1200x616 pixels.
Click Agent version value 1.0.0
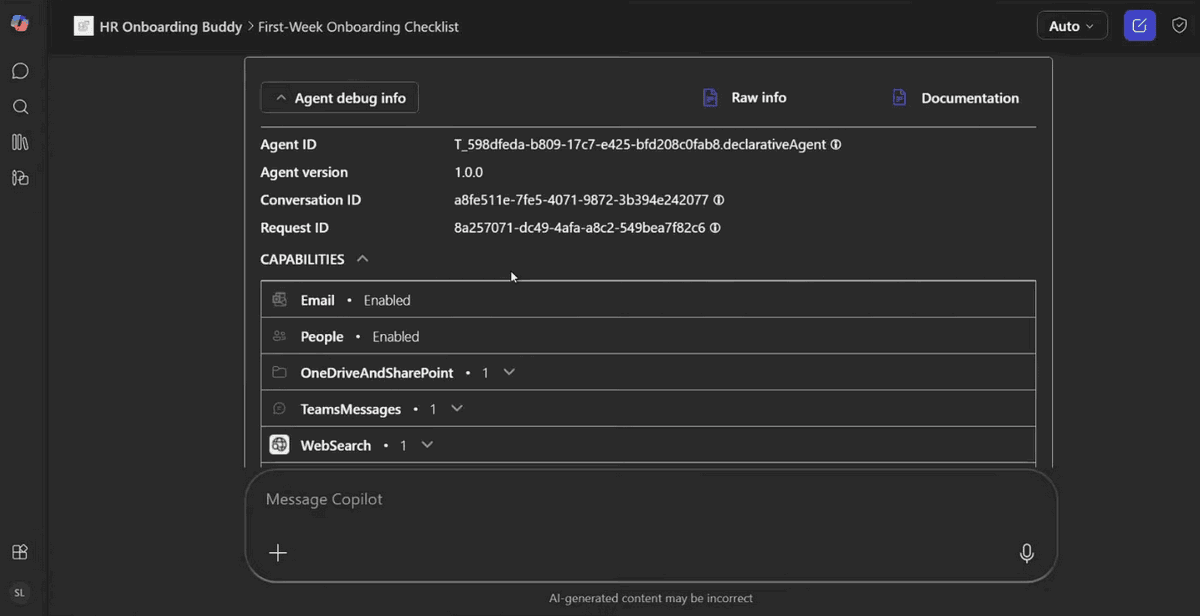tap(469, 172)
